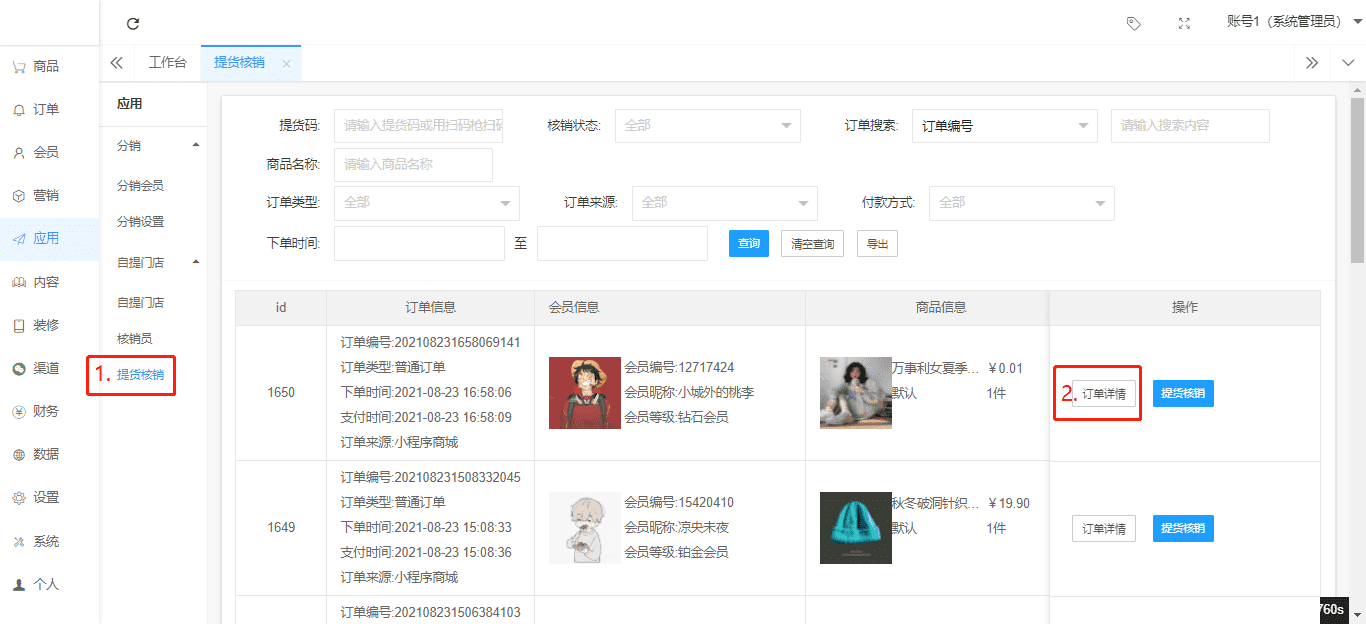Close the 提货核销 tab
The image size is (1366, 624).
click(286, 63)
